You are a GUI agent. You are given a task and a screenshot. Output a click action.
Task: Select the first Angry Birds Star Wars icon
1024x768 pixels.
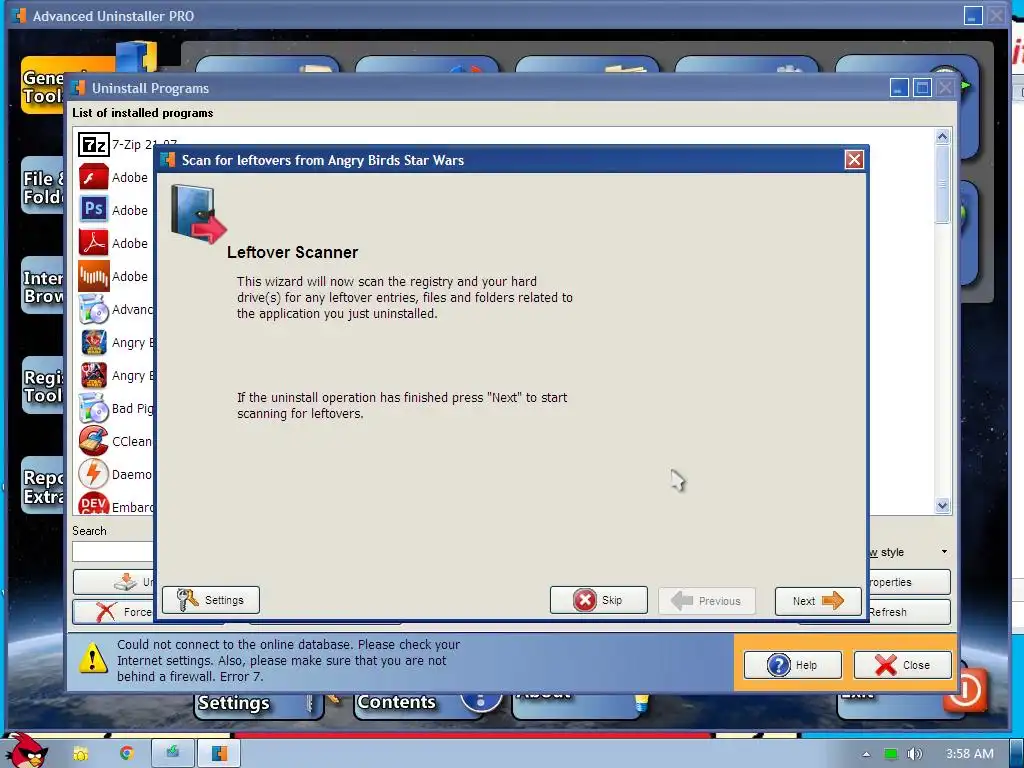[x=93, y=342]
